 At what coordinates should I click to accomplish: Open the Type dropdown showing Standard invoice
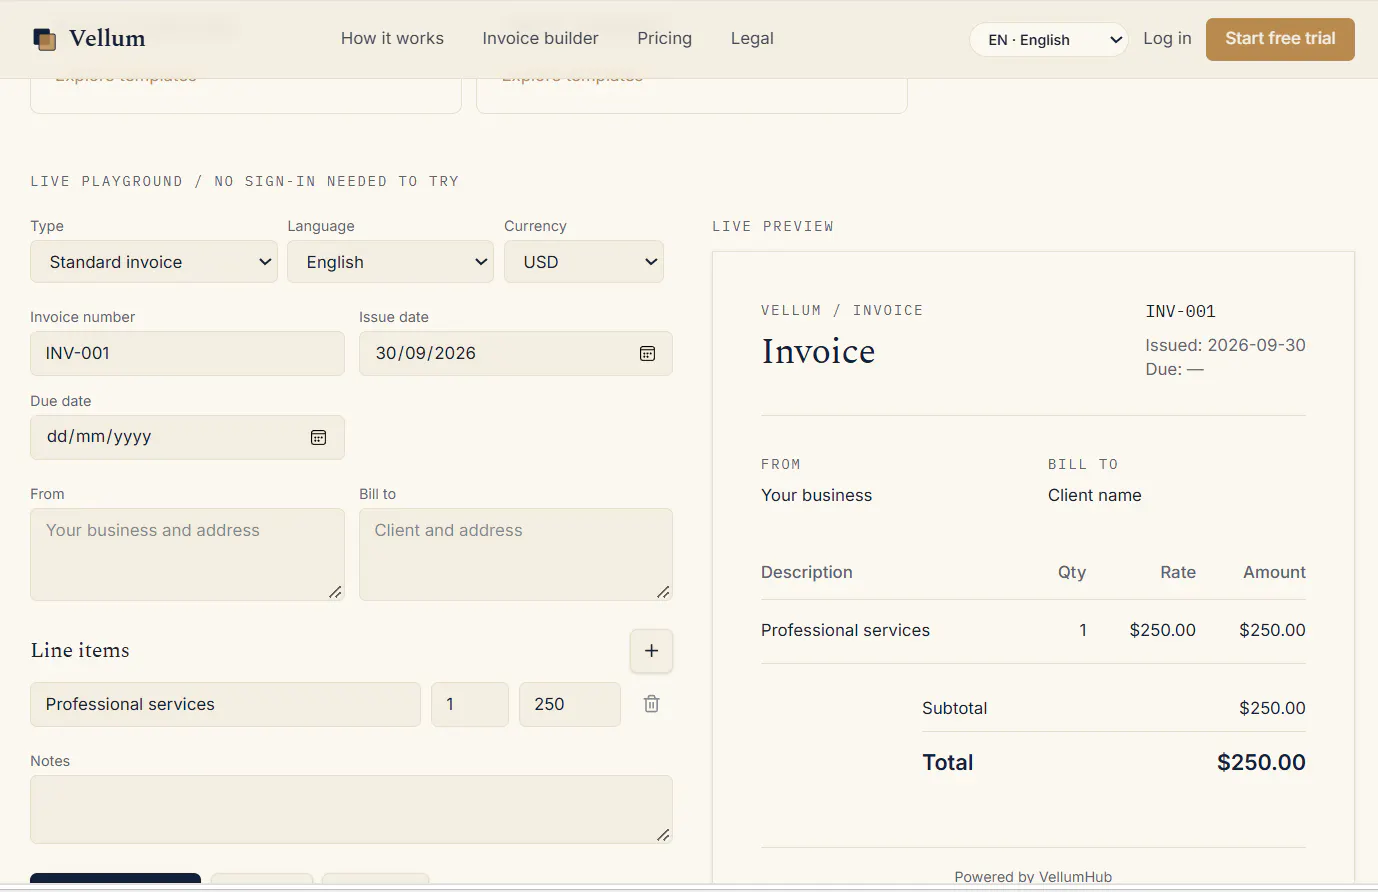[154, 262]
